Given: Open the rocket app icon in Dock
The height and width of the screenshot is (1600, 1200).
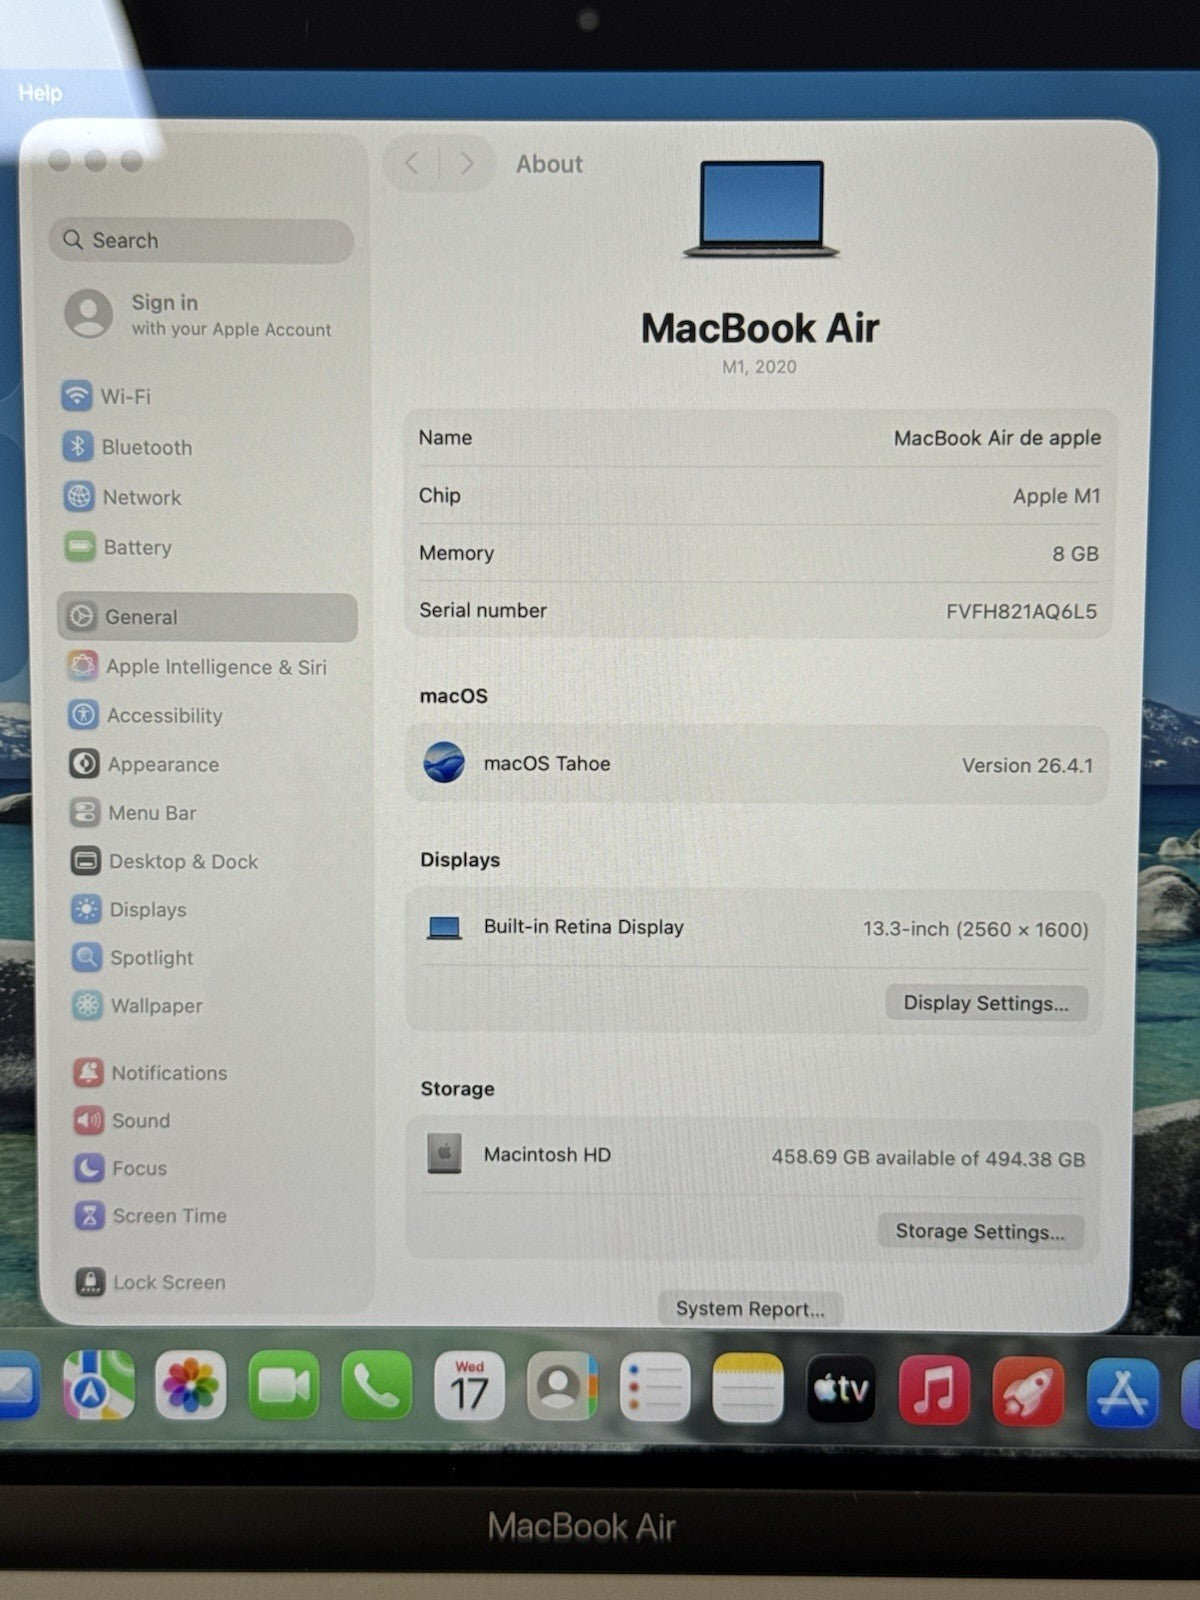Looking at the screenshot, I should coord(1028,1390).
